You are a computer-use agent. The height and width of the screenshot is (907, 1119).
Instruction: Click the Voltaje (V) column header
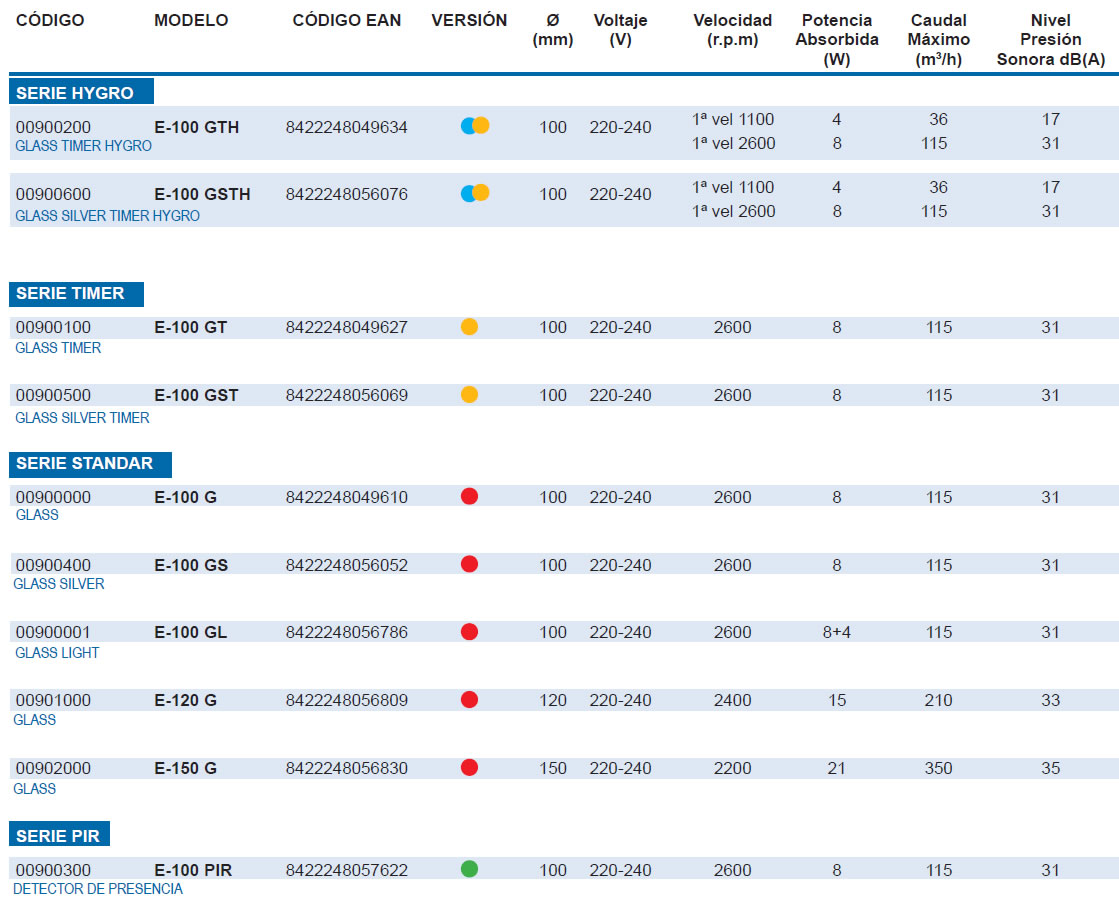tap(620, 30)
